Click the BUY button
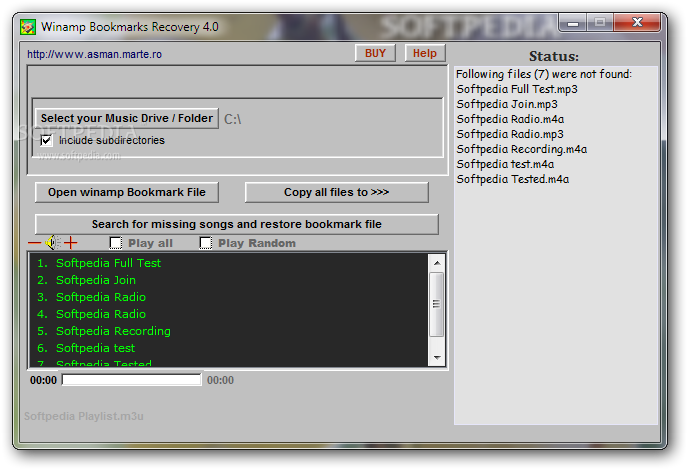This screenshot has width=688, height=470. [375, 53]
